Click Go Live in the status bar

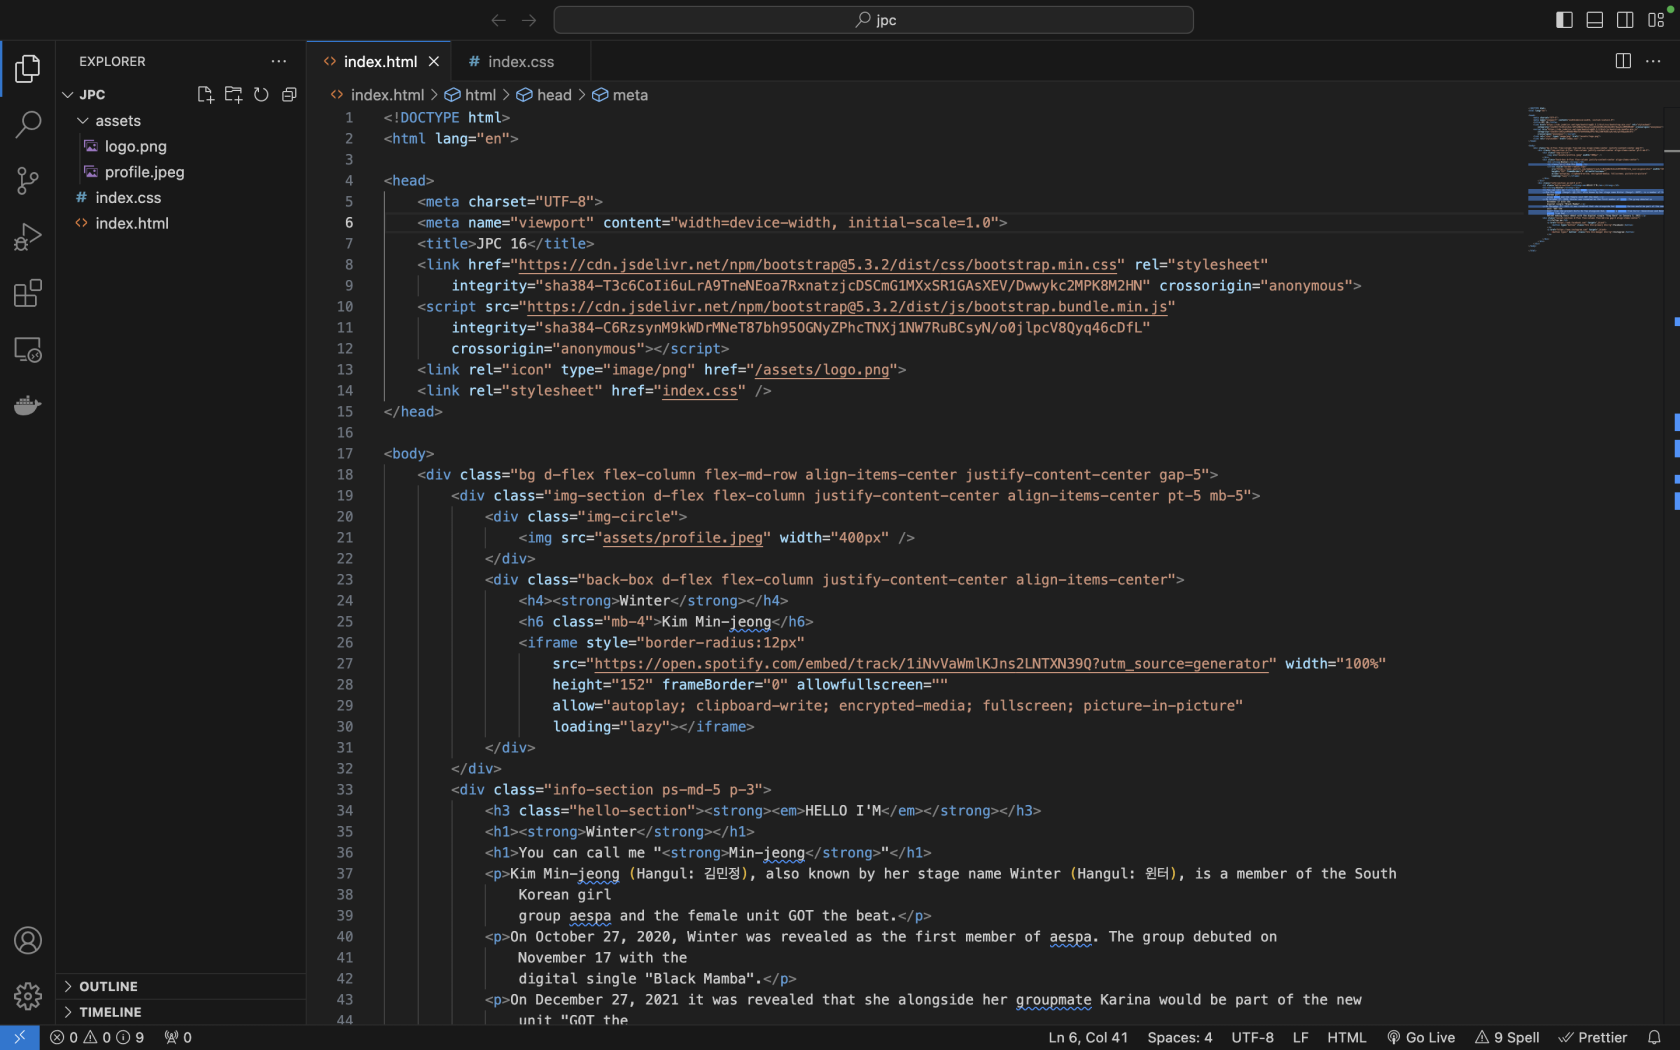coord(1421,1037)
